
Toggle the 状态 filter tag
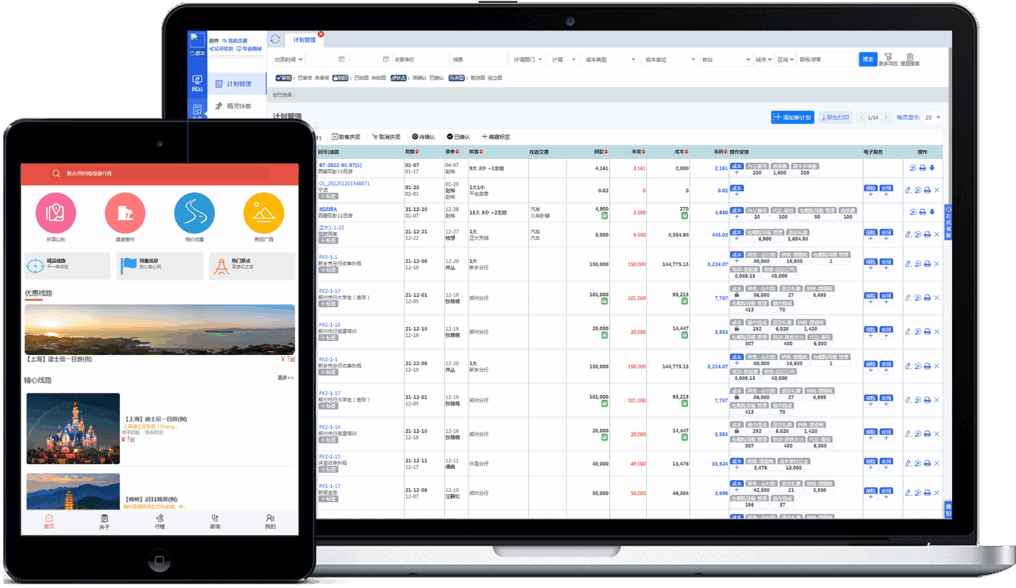pyautogui.click(x=398, y=78)
